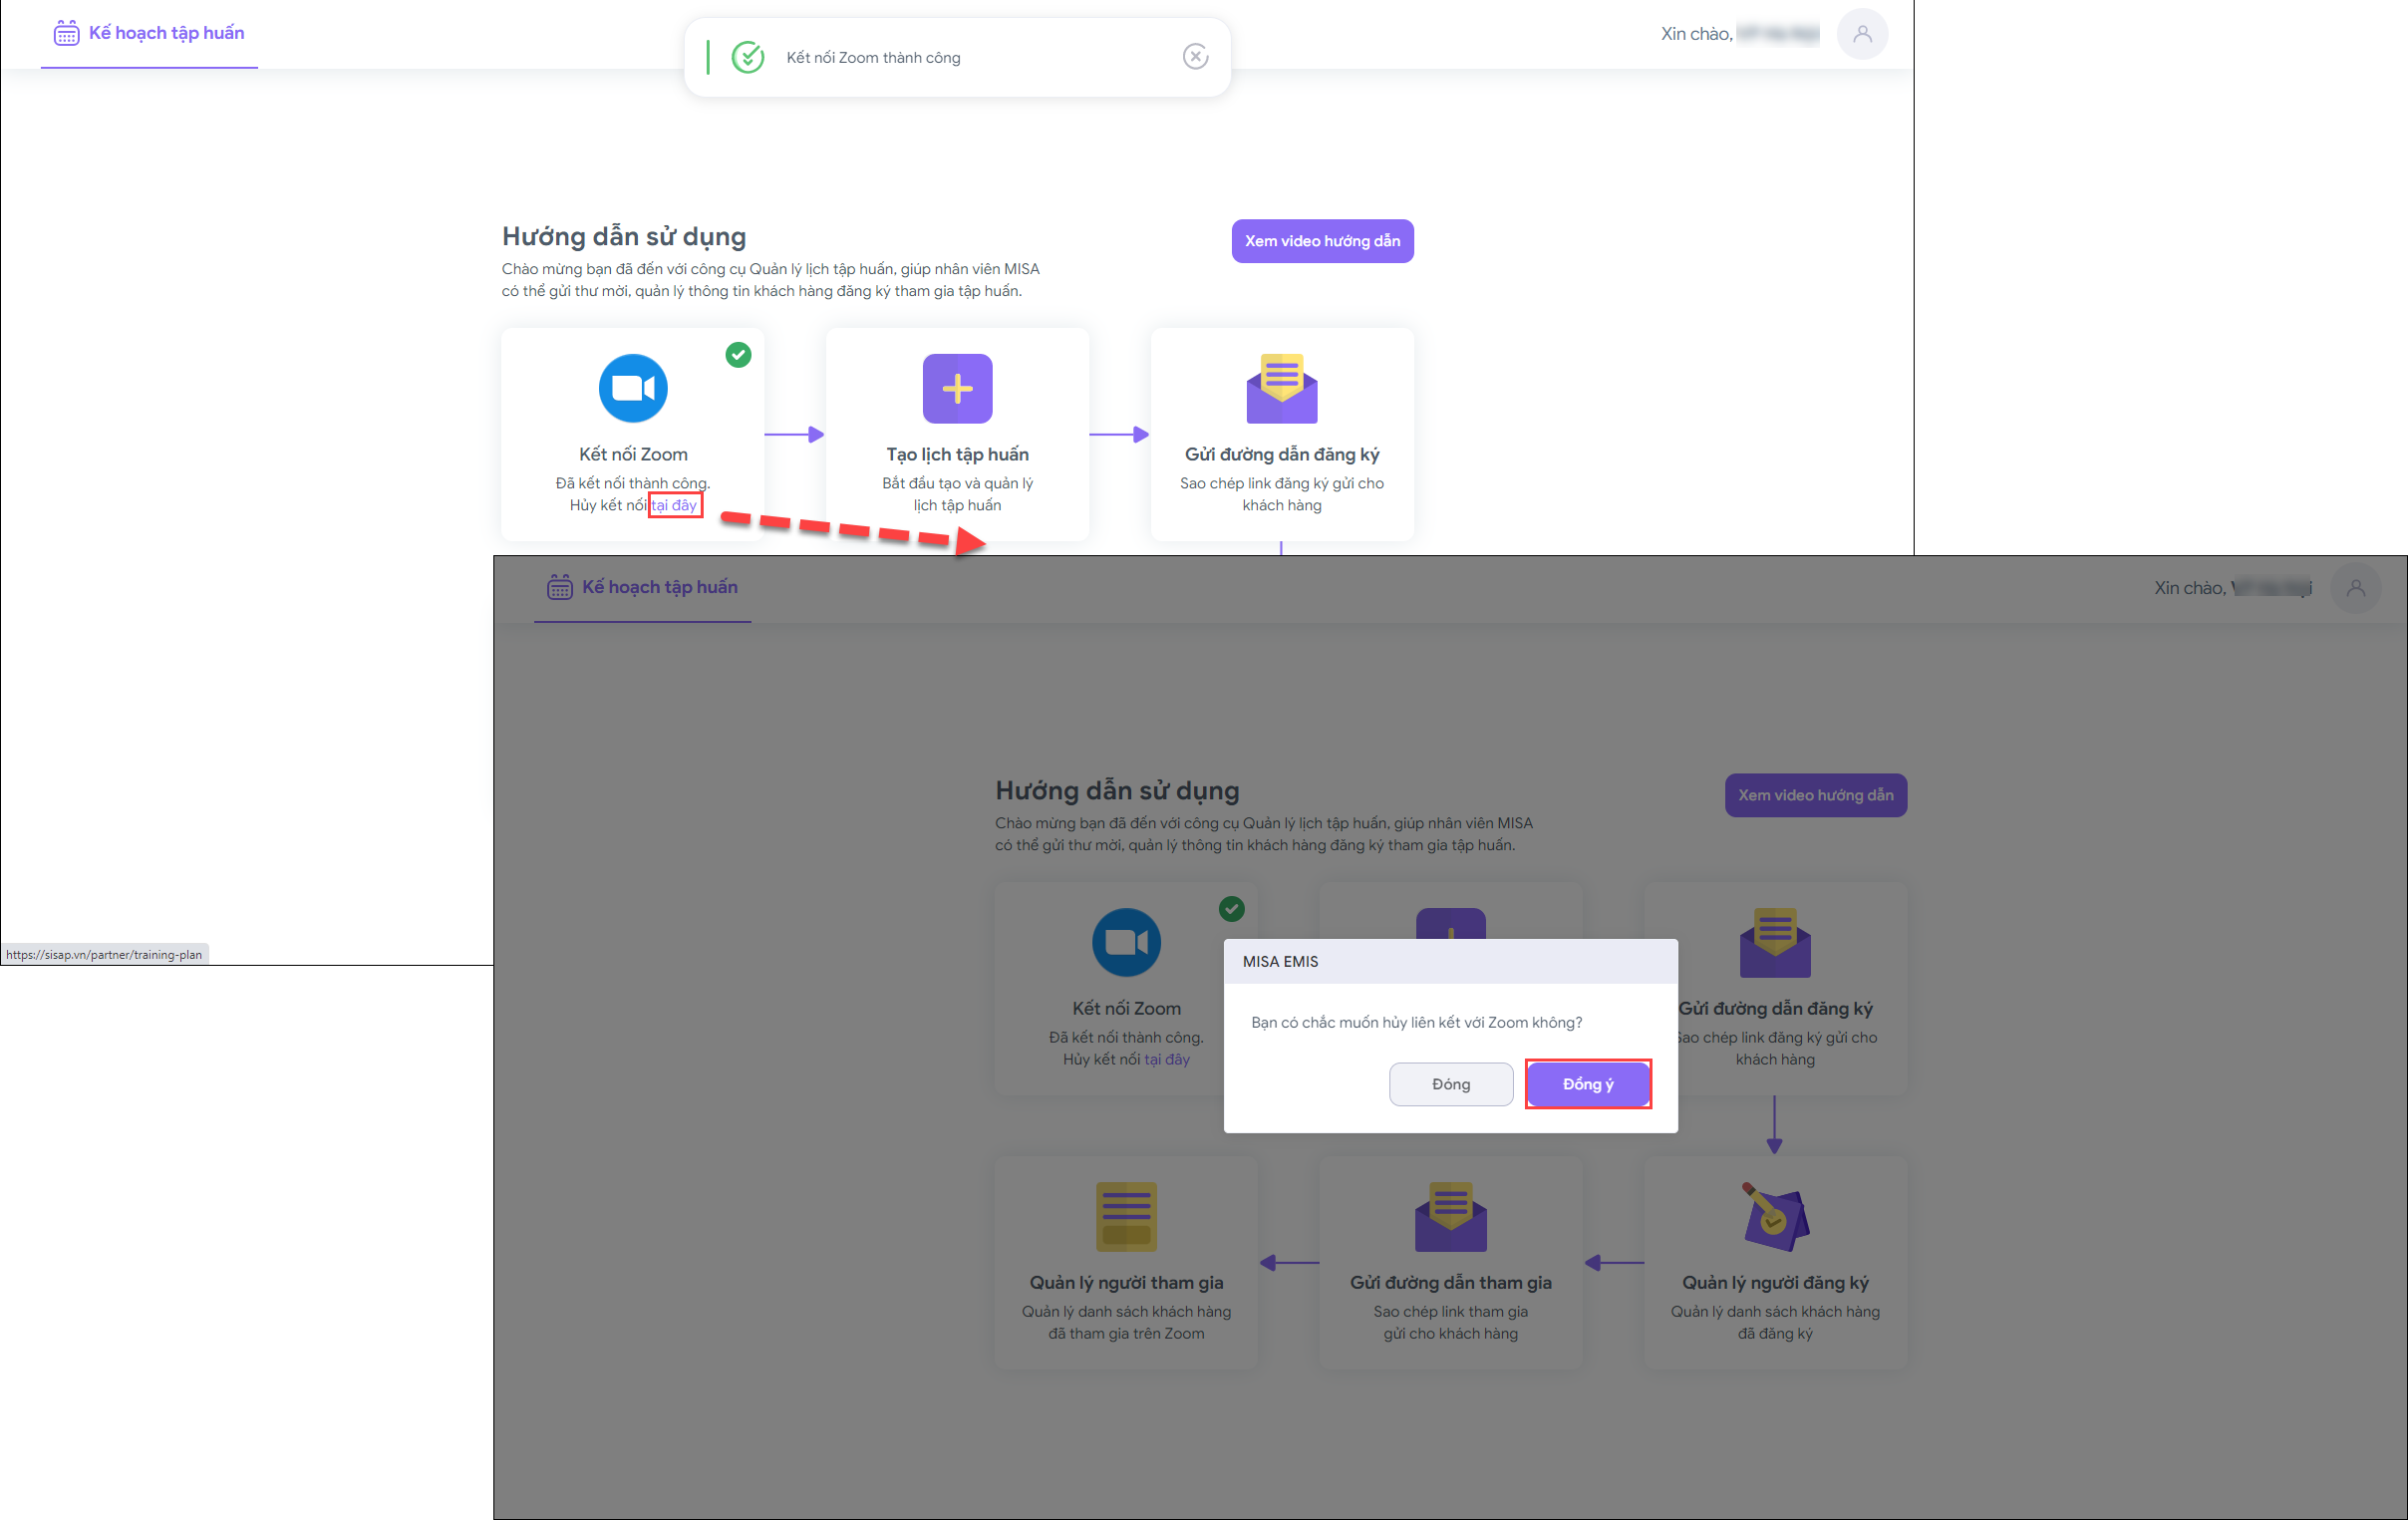
Task: Click the Gửi đường dẫn tham gia envelope icon
Action: [1450, 1216]
